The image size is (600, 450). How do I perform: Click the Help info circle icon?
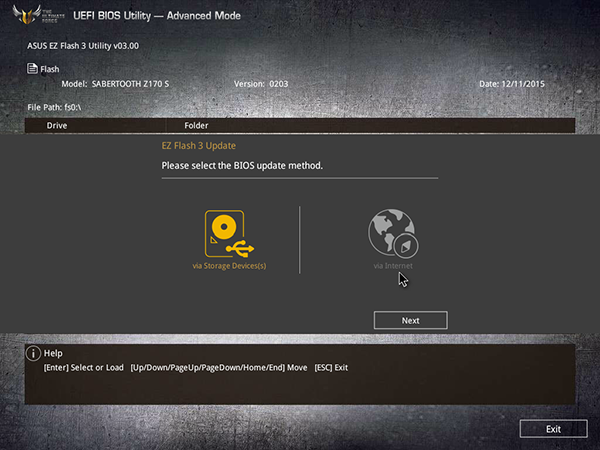(x=33, y=353)
